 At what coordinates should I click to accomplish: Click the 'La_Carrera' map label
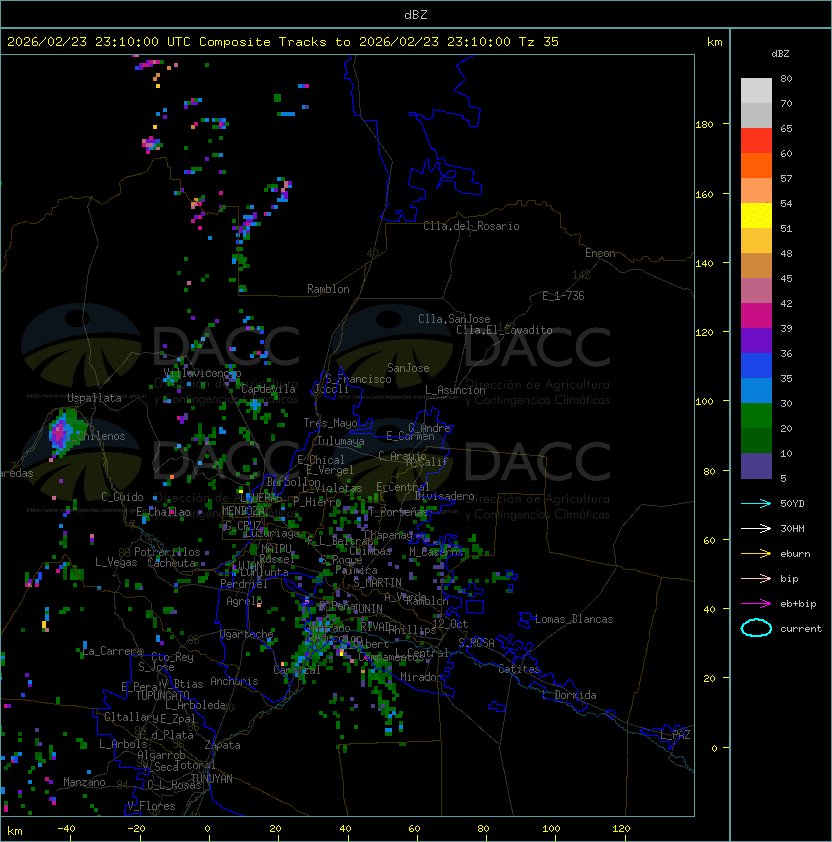[112, 651]
